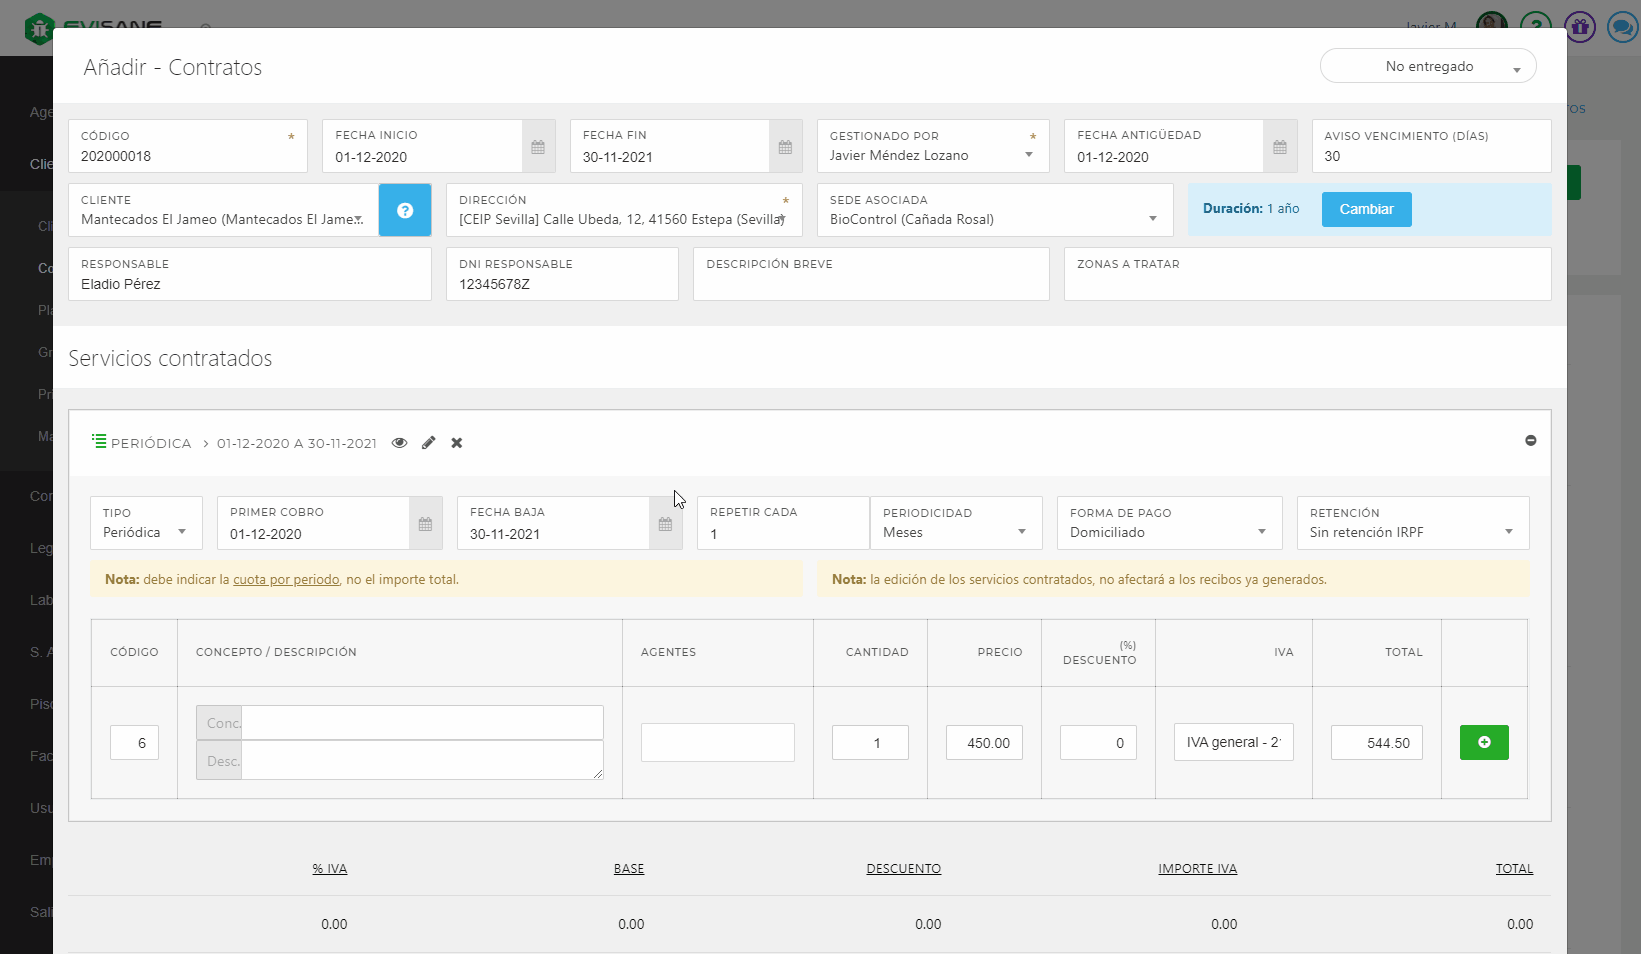Open the Fecha Antigüedad calendar picker

[1280, 147]
